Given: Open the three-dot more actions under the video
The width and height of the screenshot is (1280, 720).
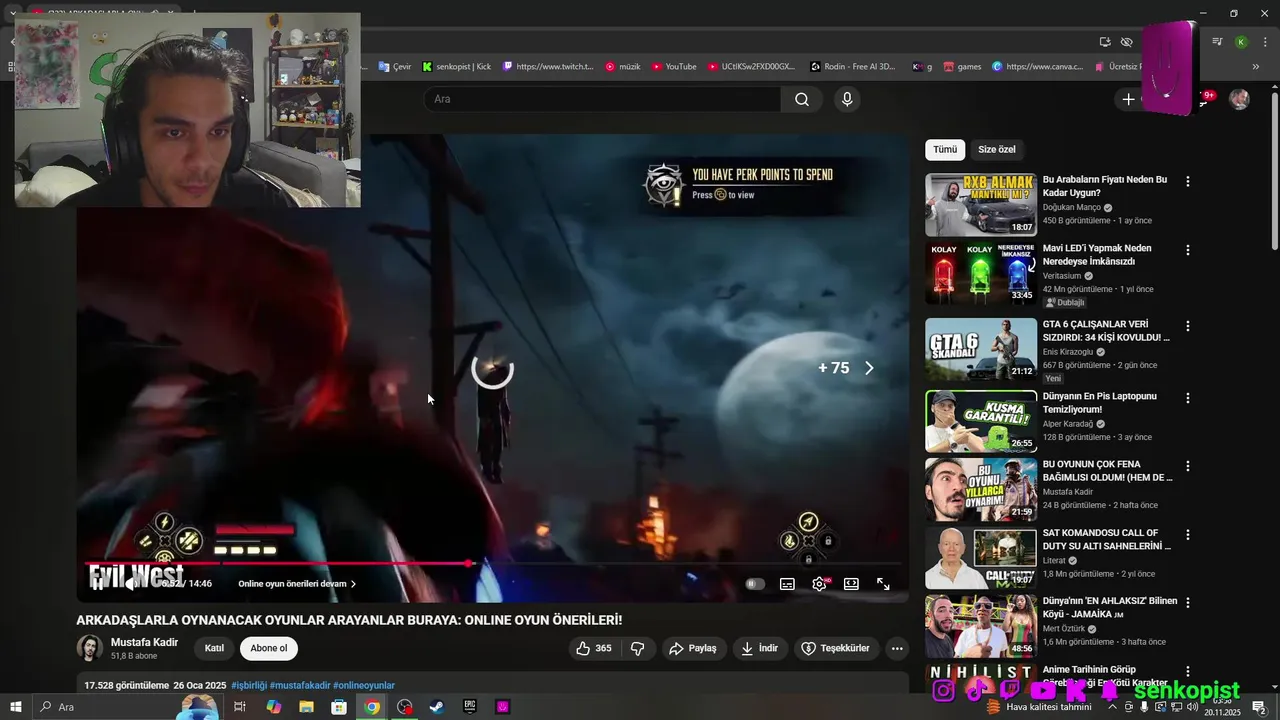Looking at the screenshot, I should [897, 648].
